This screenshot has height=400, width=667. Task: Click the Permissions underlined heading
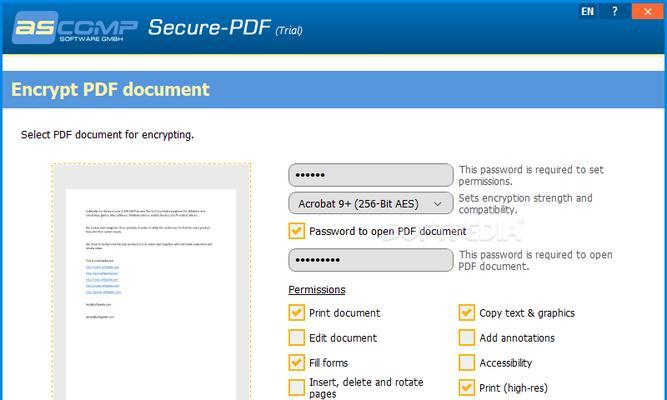click(317, 290)
